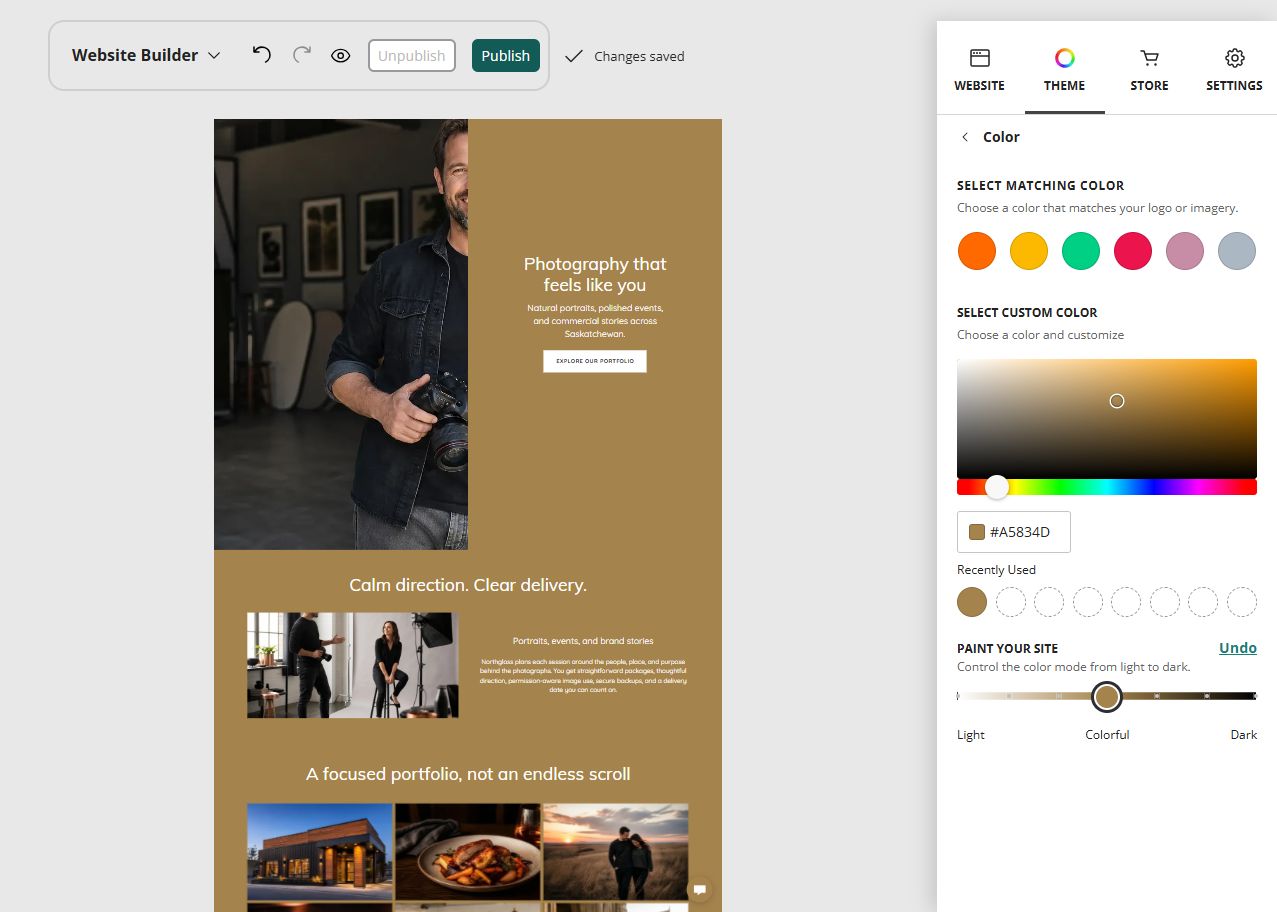Click the hex color input #A5834D
1277x912 pixels.
pos(1014,532)
